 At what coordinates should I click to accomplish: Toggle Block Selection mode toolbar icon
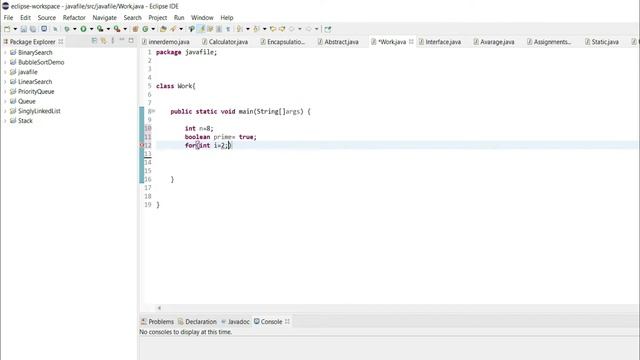[219, 29]
